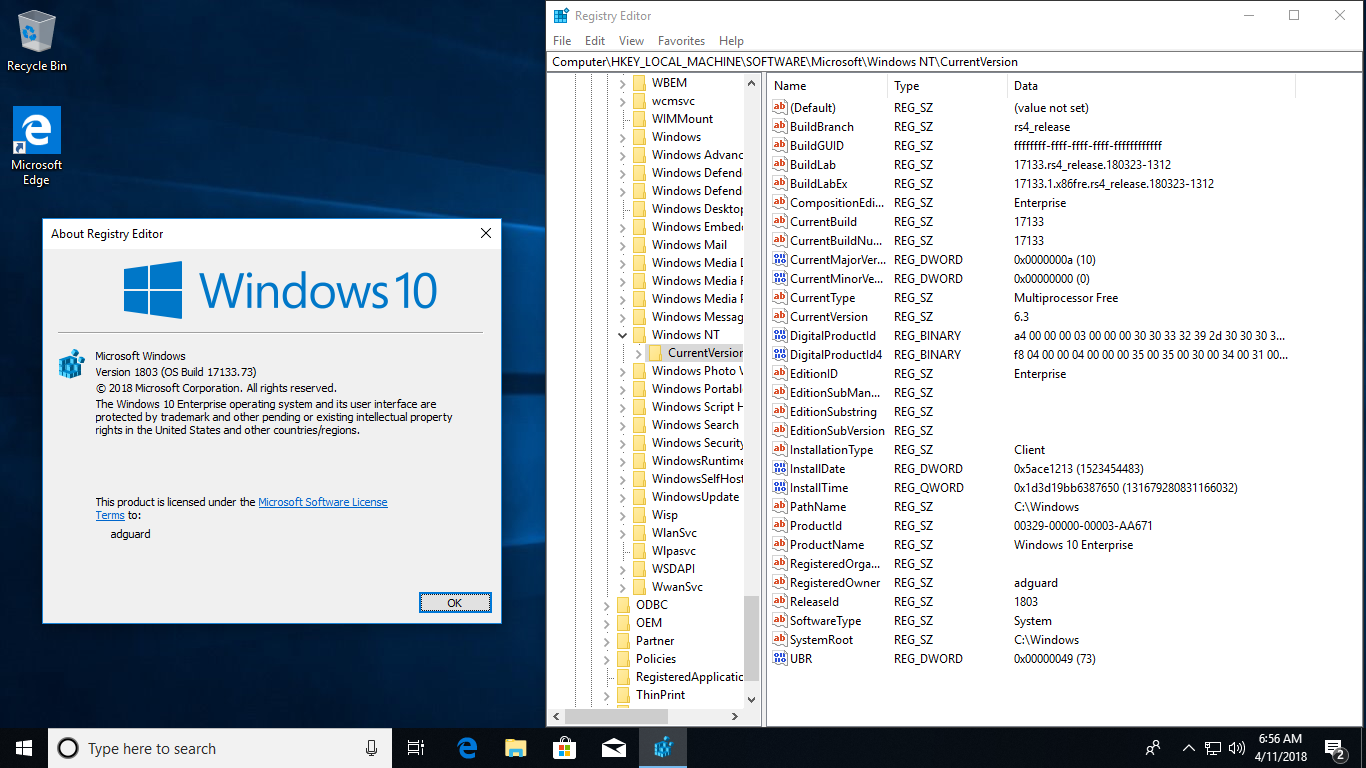Image resolution: width=1366 pixels, height=768 pixels.
Task: Click the BuildBranch value icon
Action: pyautogui.click(x=780, y=127)
